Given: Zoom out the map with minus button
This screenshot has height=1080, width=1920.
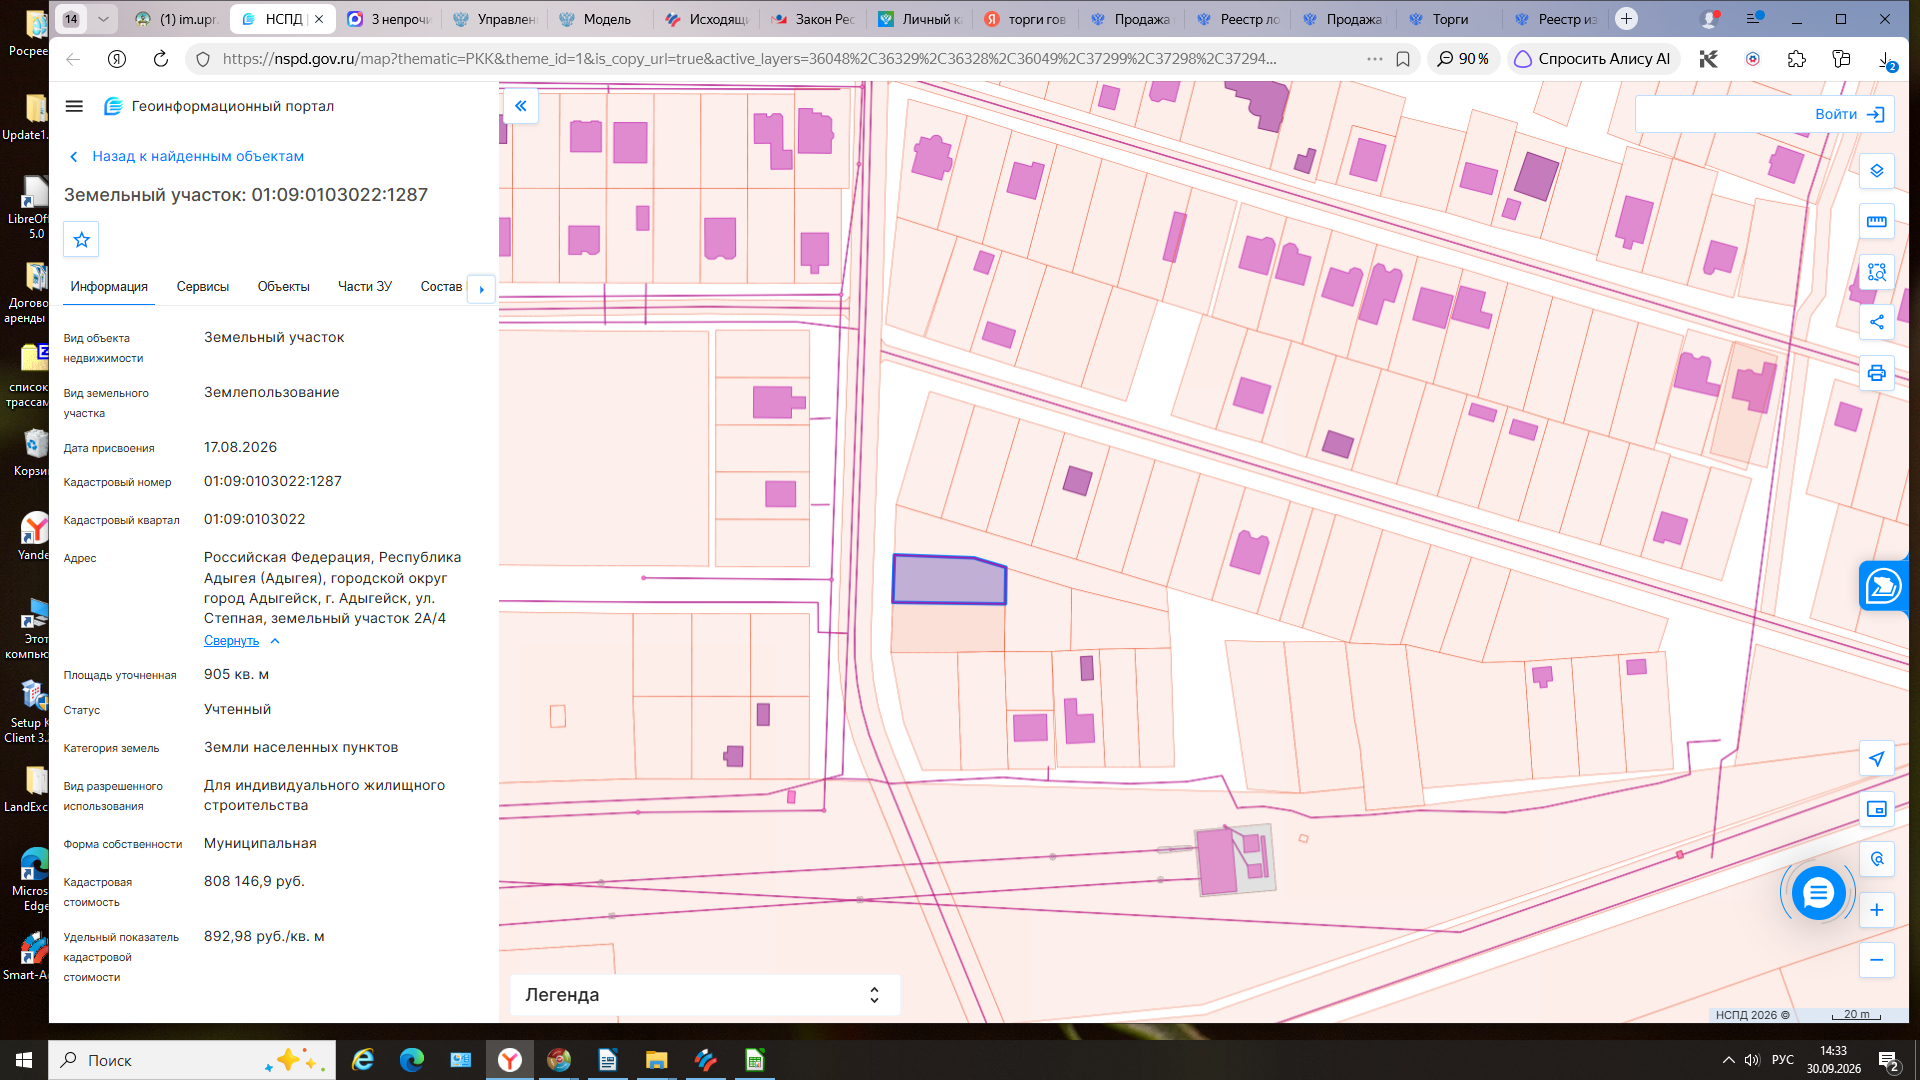Looking at the screenshot, I should tap(1877, 960).
